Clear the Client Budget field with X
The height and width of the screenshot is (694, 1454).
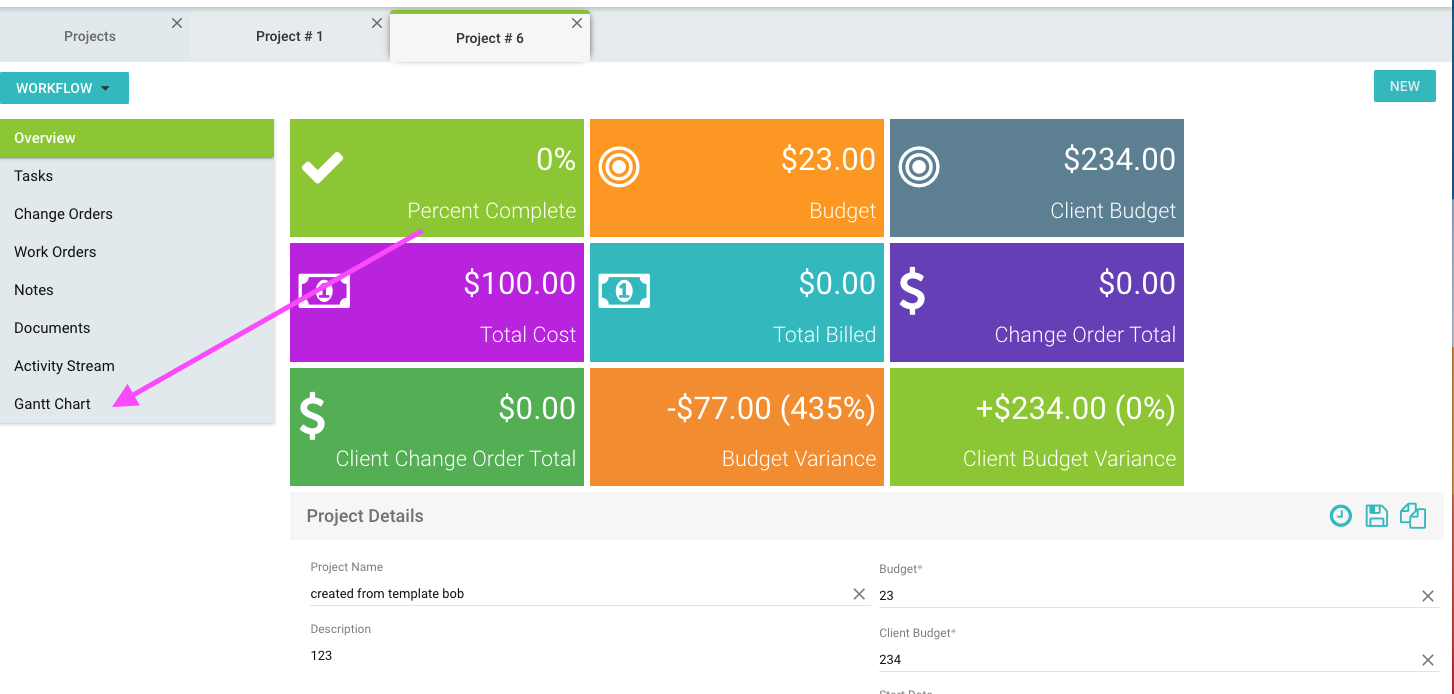[1428, 660]
